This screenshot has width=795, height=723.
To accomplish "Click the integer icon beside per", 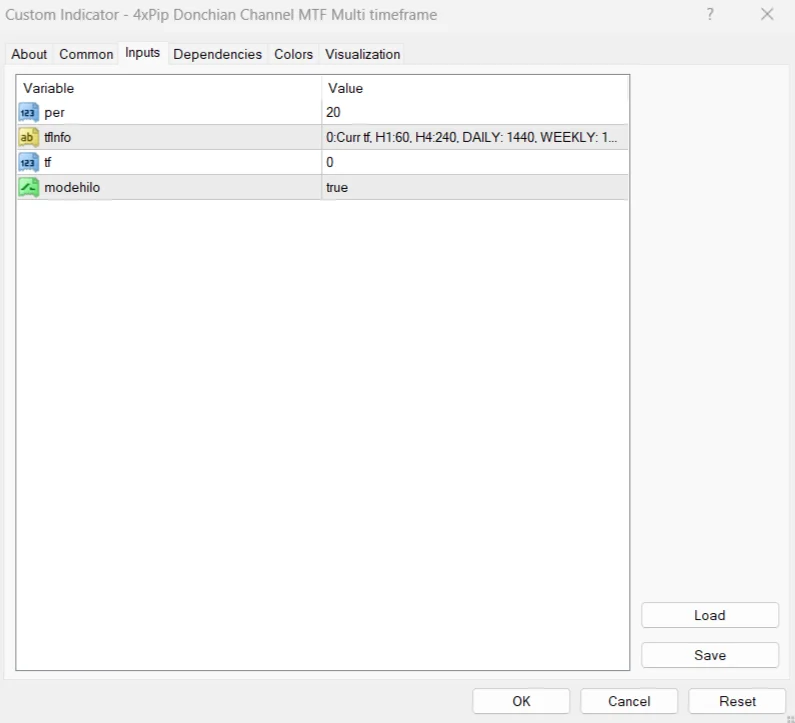I will (x=28, y=113).
